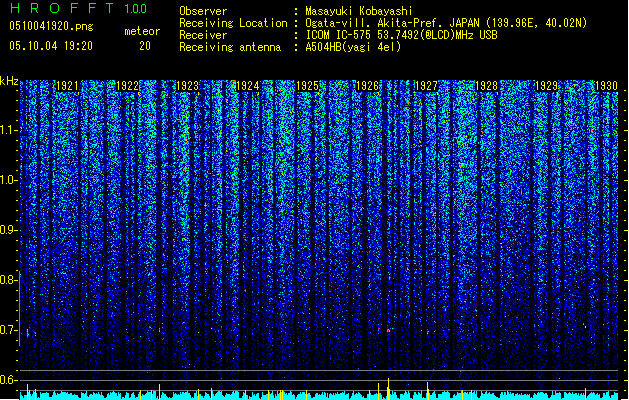Click the meteor label

(142, 31)
